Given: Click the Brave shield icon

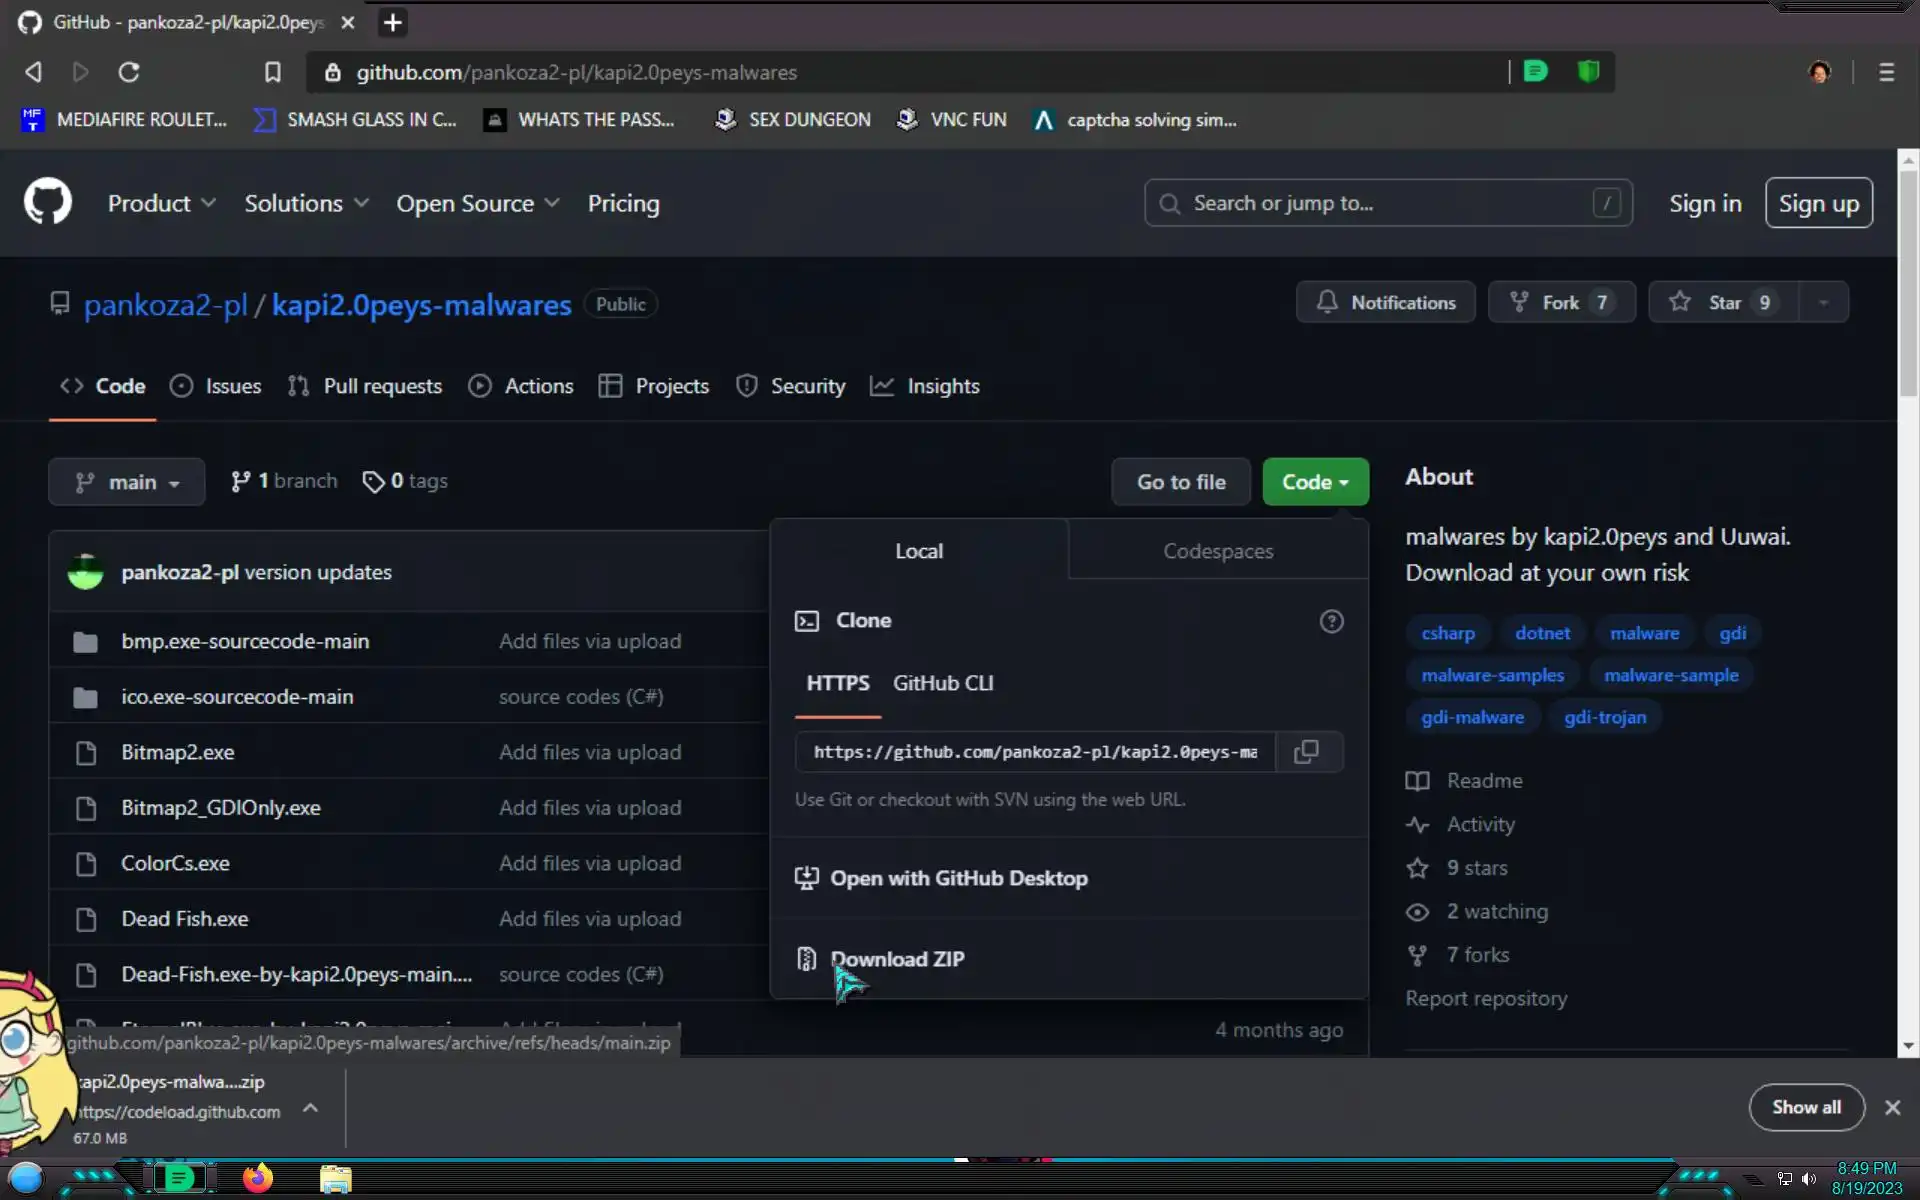Looking at the screenshot, I should (1588, 72).
